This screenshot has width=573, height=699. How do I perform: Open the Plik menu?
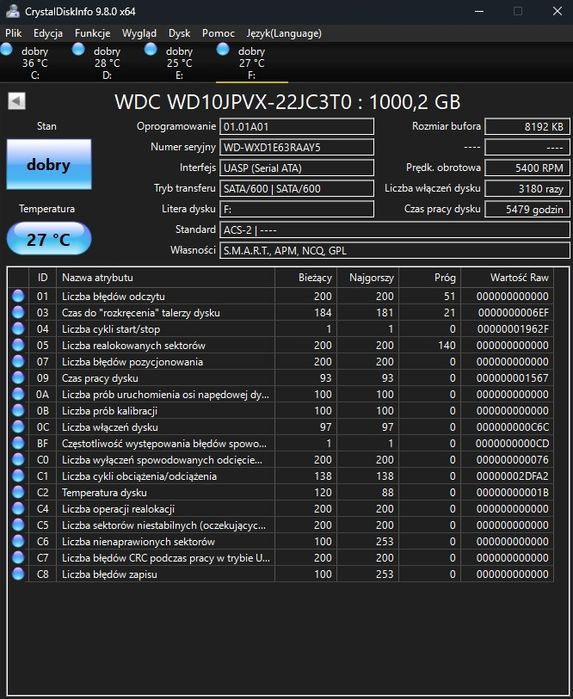pos(13,33)
